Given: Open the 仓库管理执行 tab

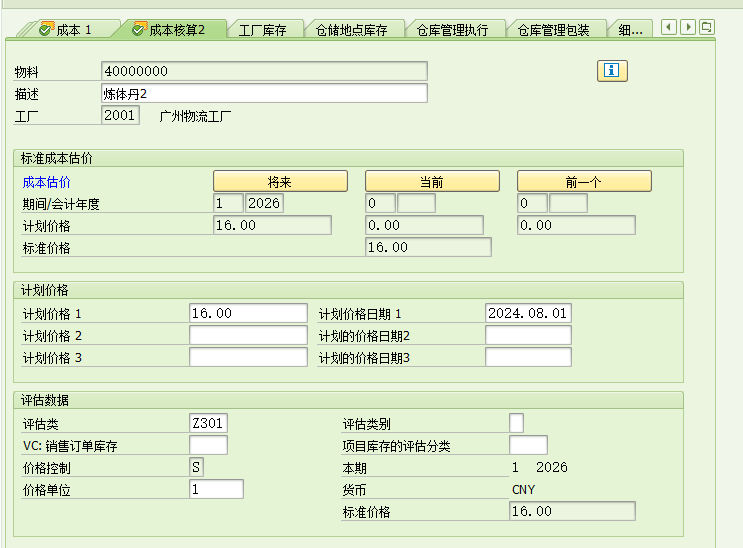Looking at the screenshot, I should (453, 30).
